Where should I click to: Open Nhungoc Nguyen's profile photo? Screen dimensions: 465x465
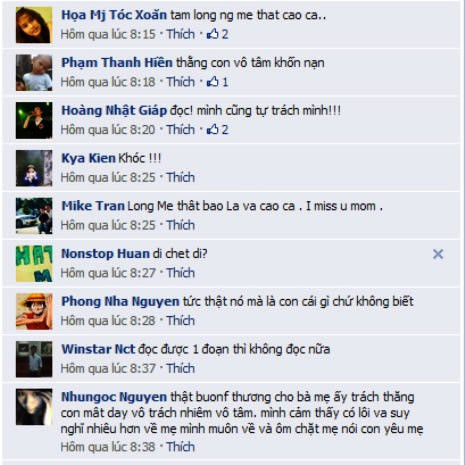click(x=34, y=407)
